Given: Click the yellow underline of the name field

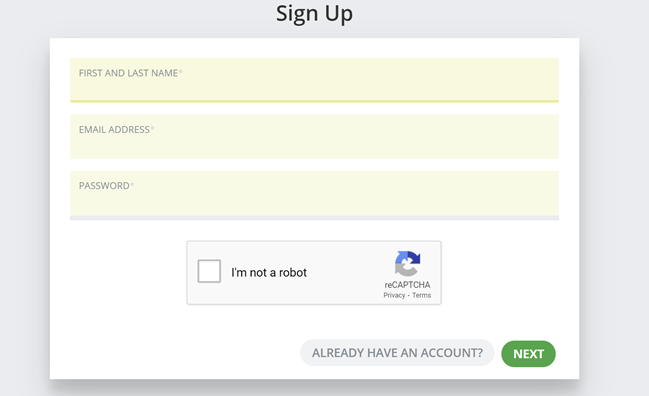Looking at the screenshot, I should pyautogui.click(x=315, y=101).
